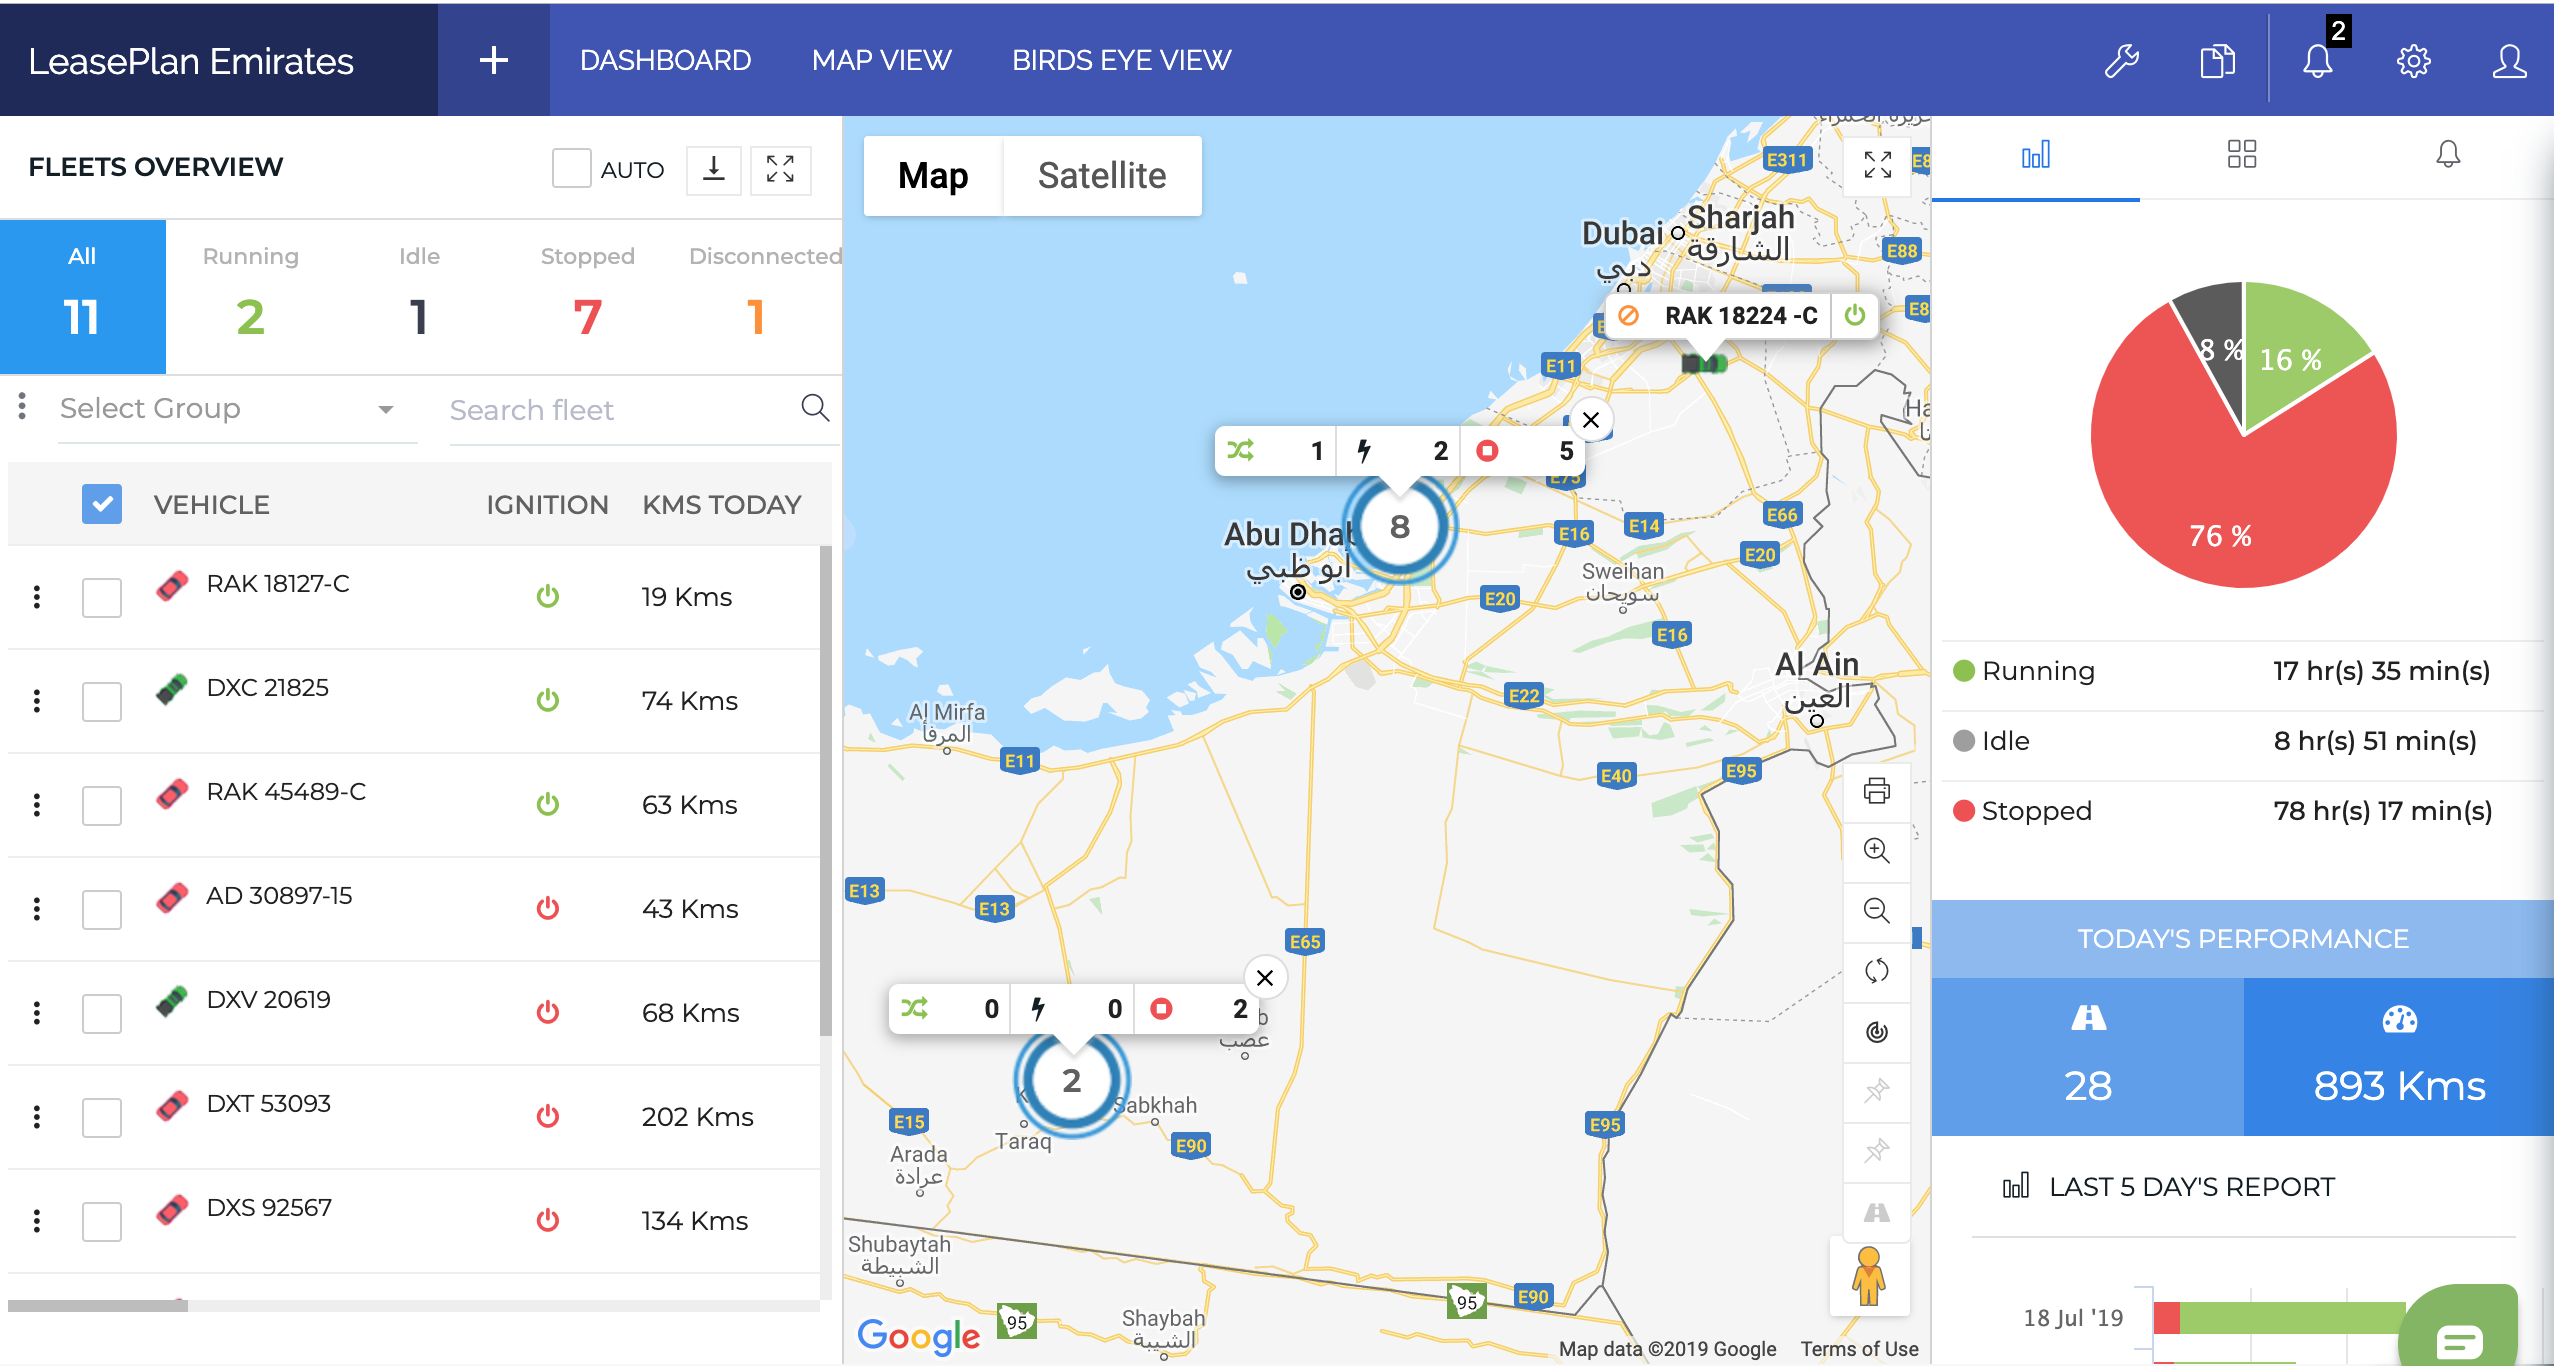
Task: Check the box for DXT 53093
Action: tap(102, 1117)
